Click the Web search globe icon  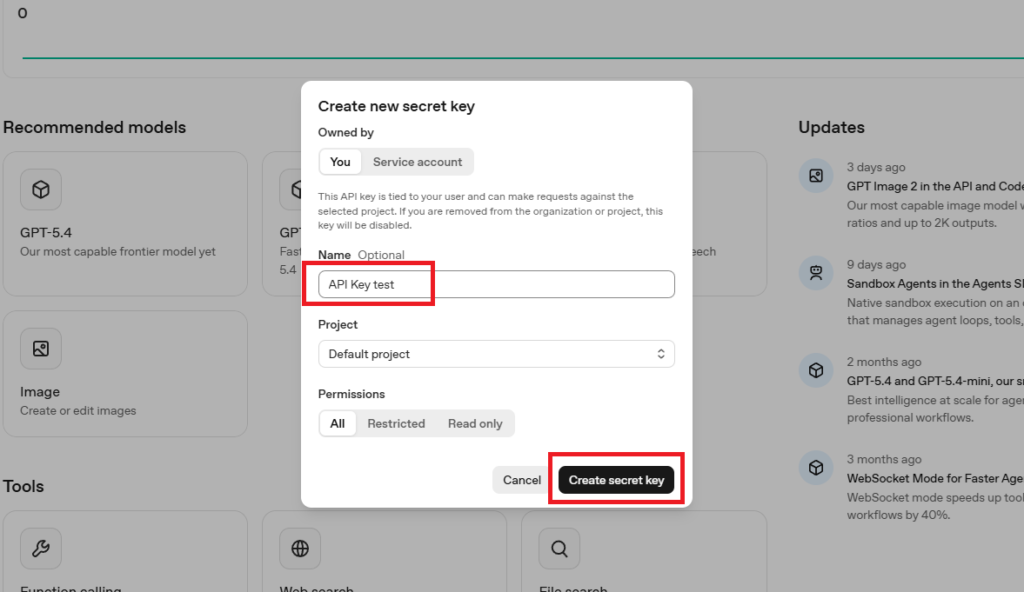300,548
